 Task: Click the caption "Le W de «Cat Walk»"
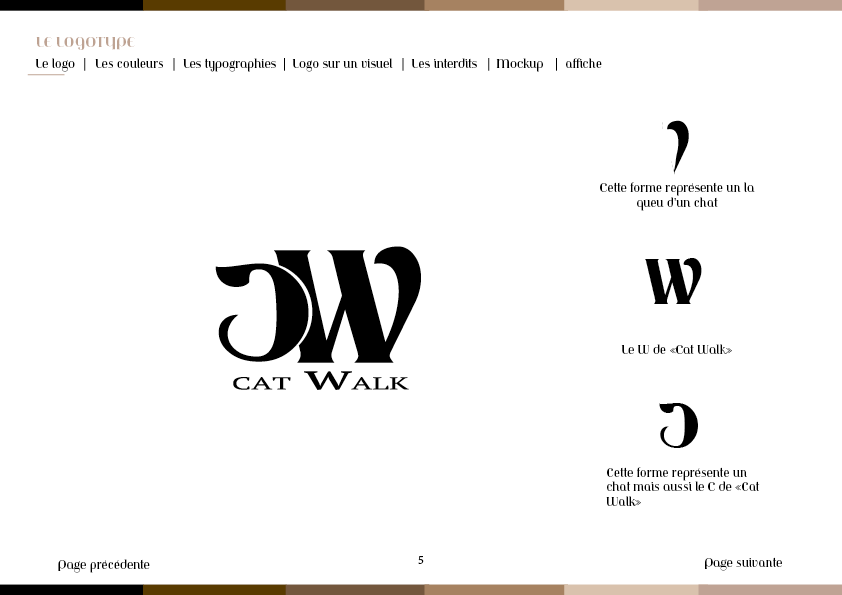coord(678,350)
